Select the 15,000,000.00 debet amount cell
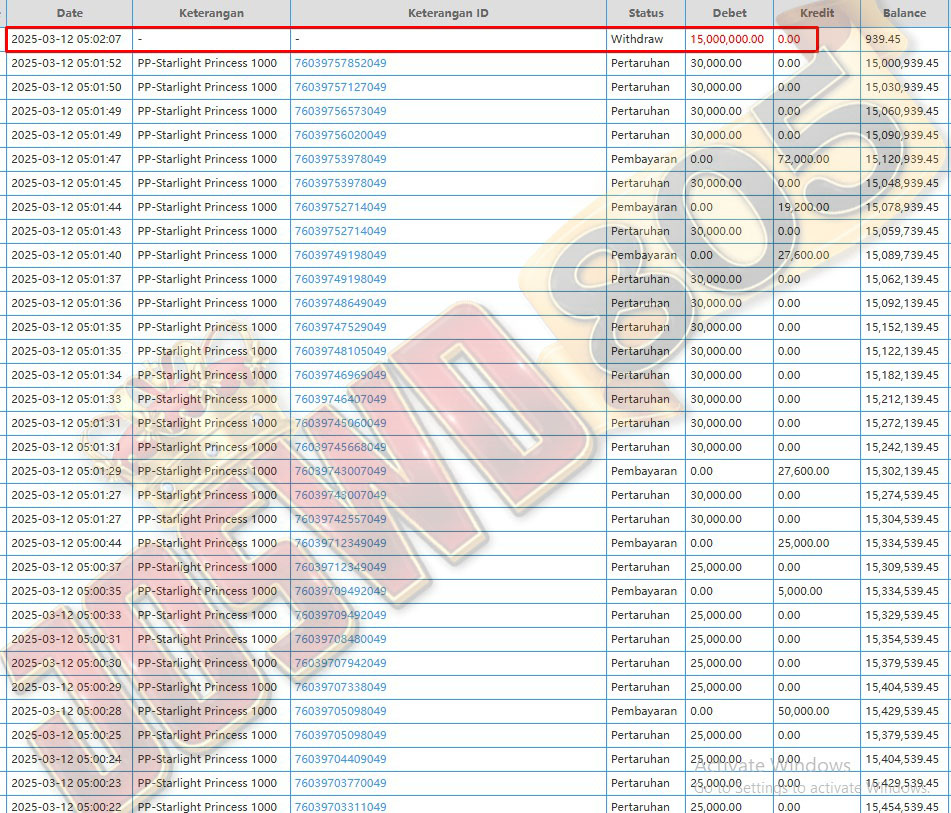951x813 pixels. [727, 39]
